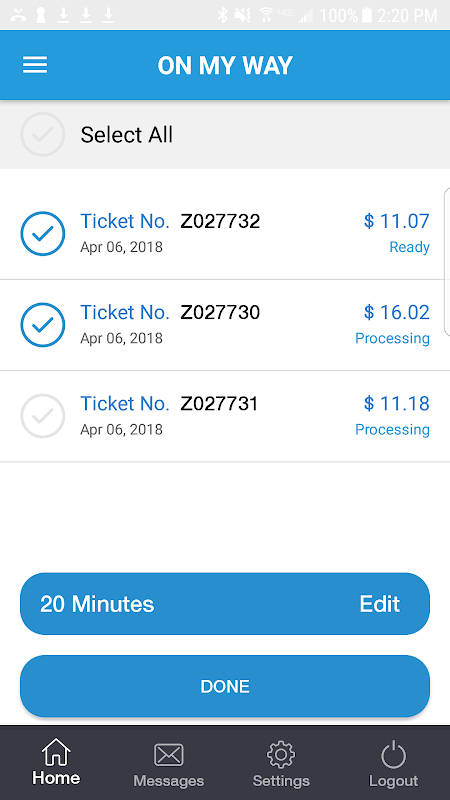Open the Settings gear icon
Viewport: 450px width, 800px height.
point(281,755)
